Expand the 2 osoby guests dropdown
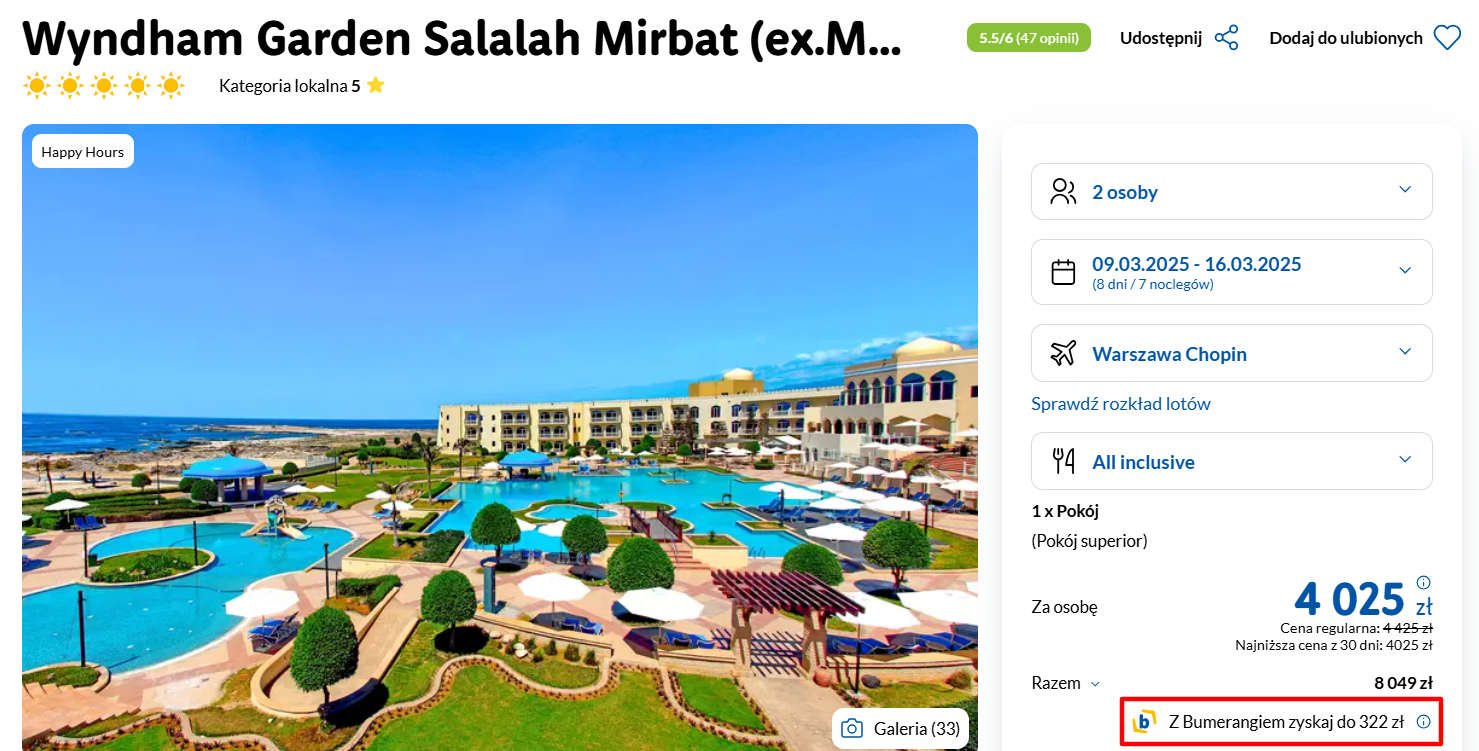The width and height of the screenshot is (1479, 751). (1232, 191)
